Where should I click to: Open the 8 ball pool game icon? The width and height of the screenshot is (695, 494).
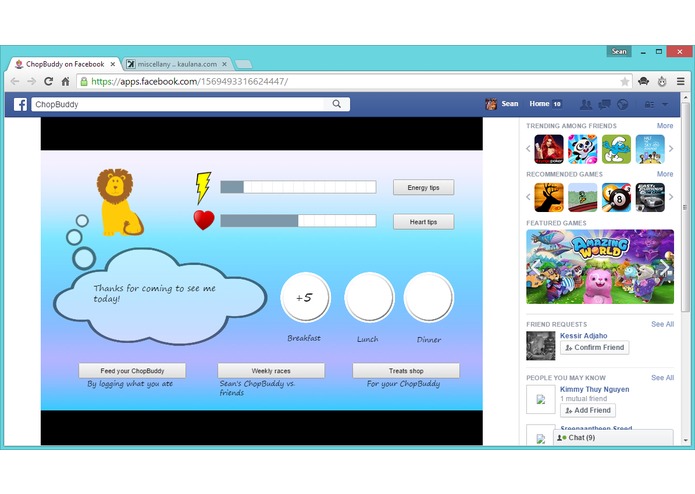[x=616, y=198]
